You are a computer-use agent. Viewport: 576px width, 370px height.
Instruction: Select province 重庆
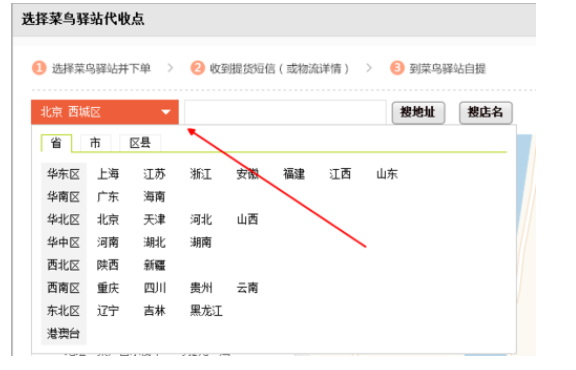pos(108,288)
